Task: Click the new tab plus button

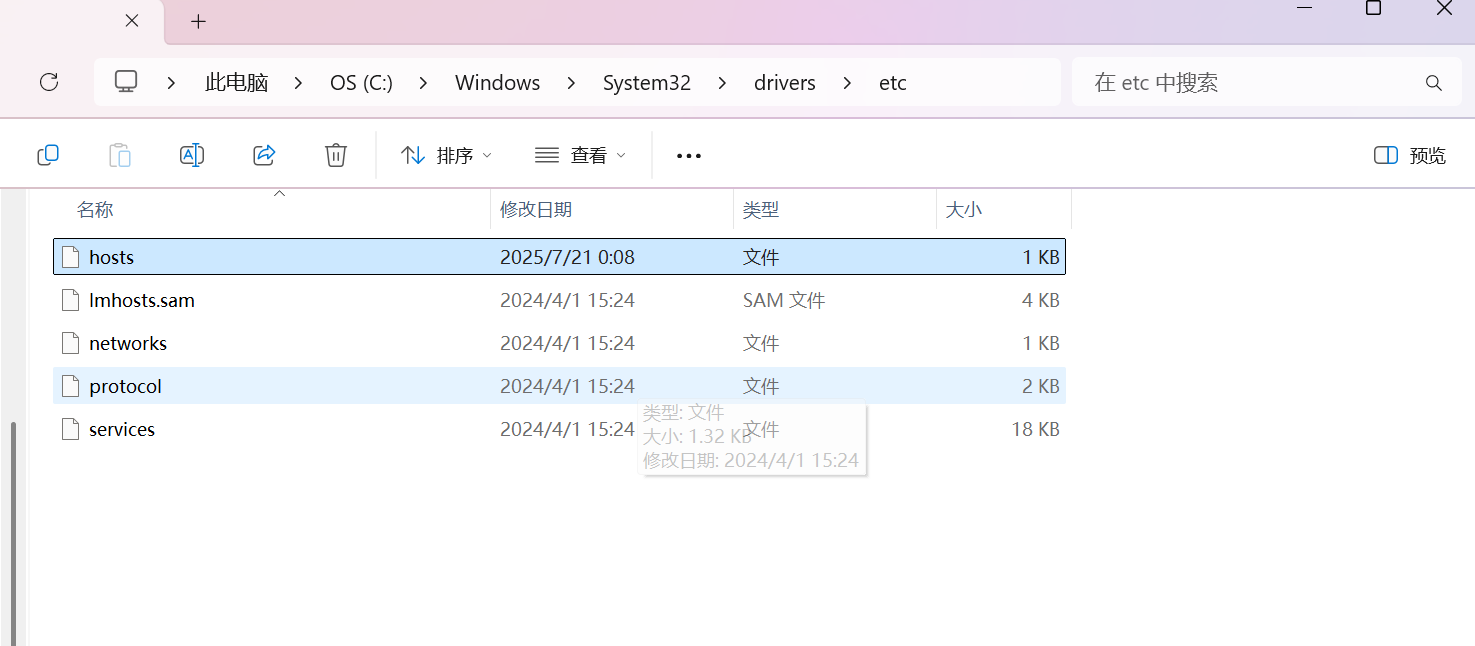Action: coord(197,20)
